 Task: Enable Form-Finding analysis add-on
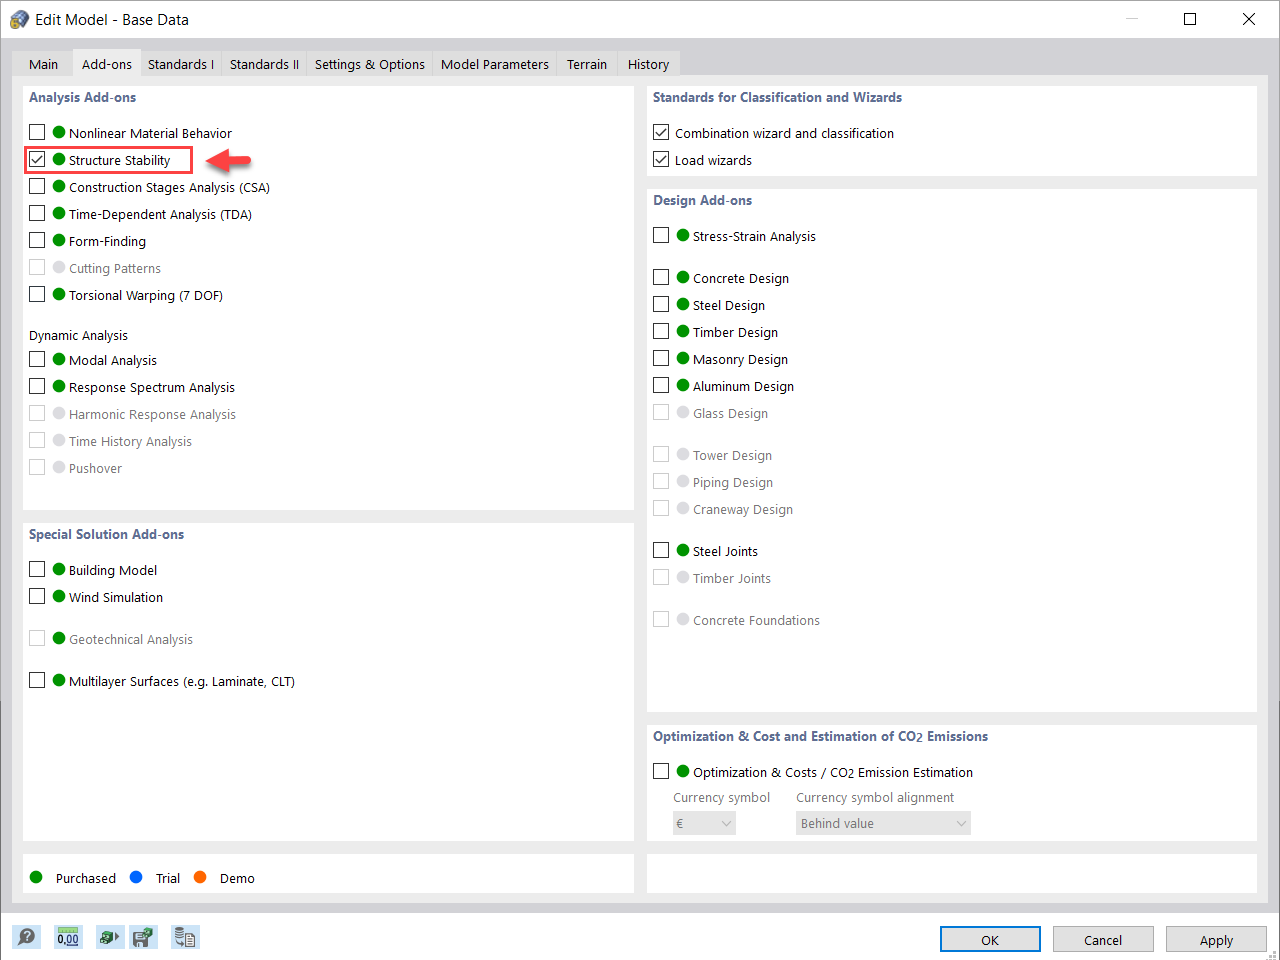click(37, 240)
